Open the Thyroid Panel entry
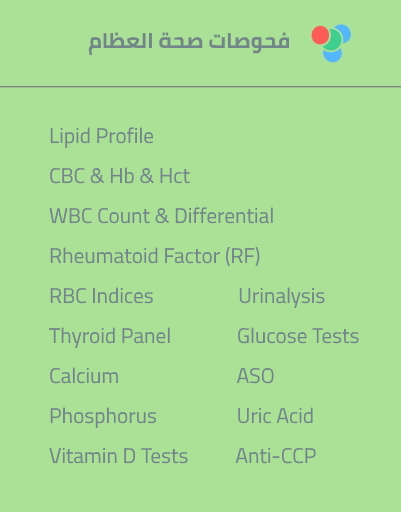Image resolution: width=401 pixels, height=512 pixels. tap(110, 336)
